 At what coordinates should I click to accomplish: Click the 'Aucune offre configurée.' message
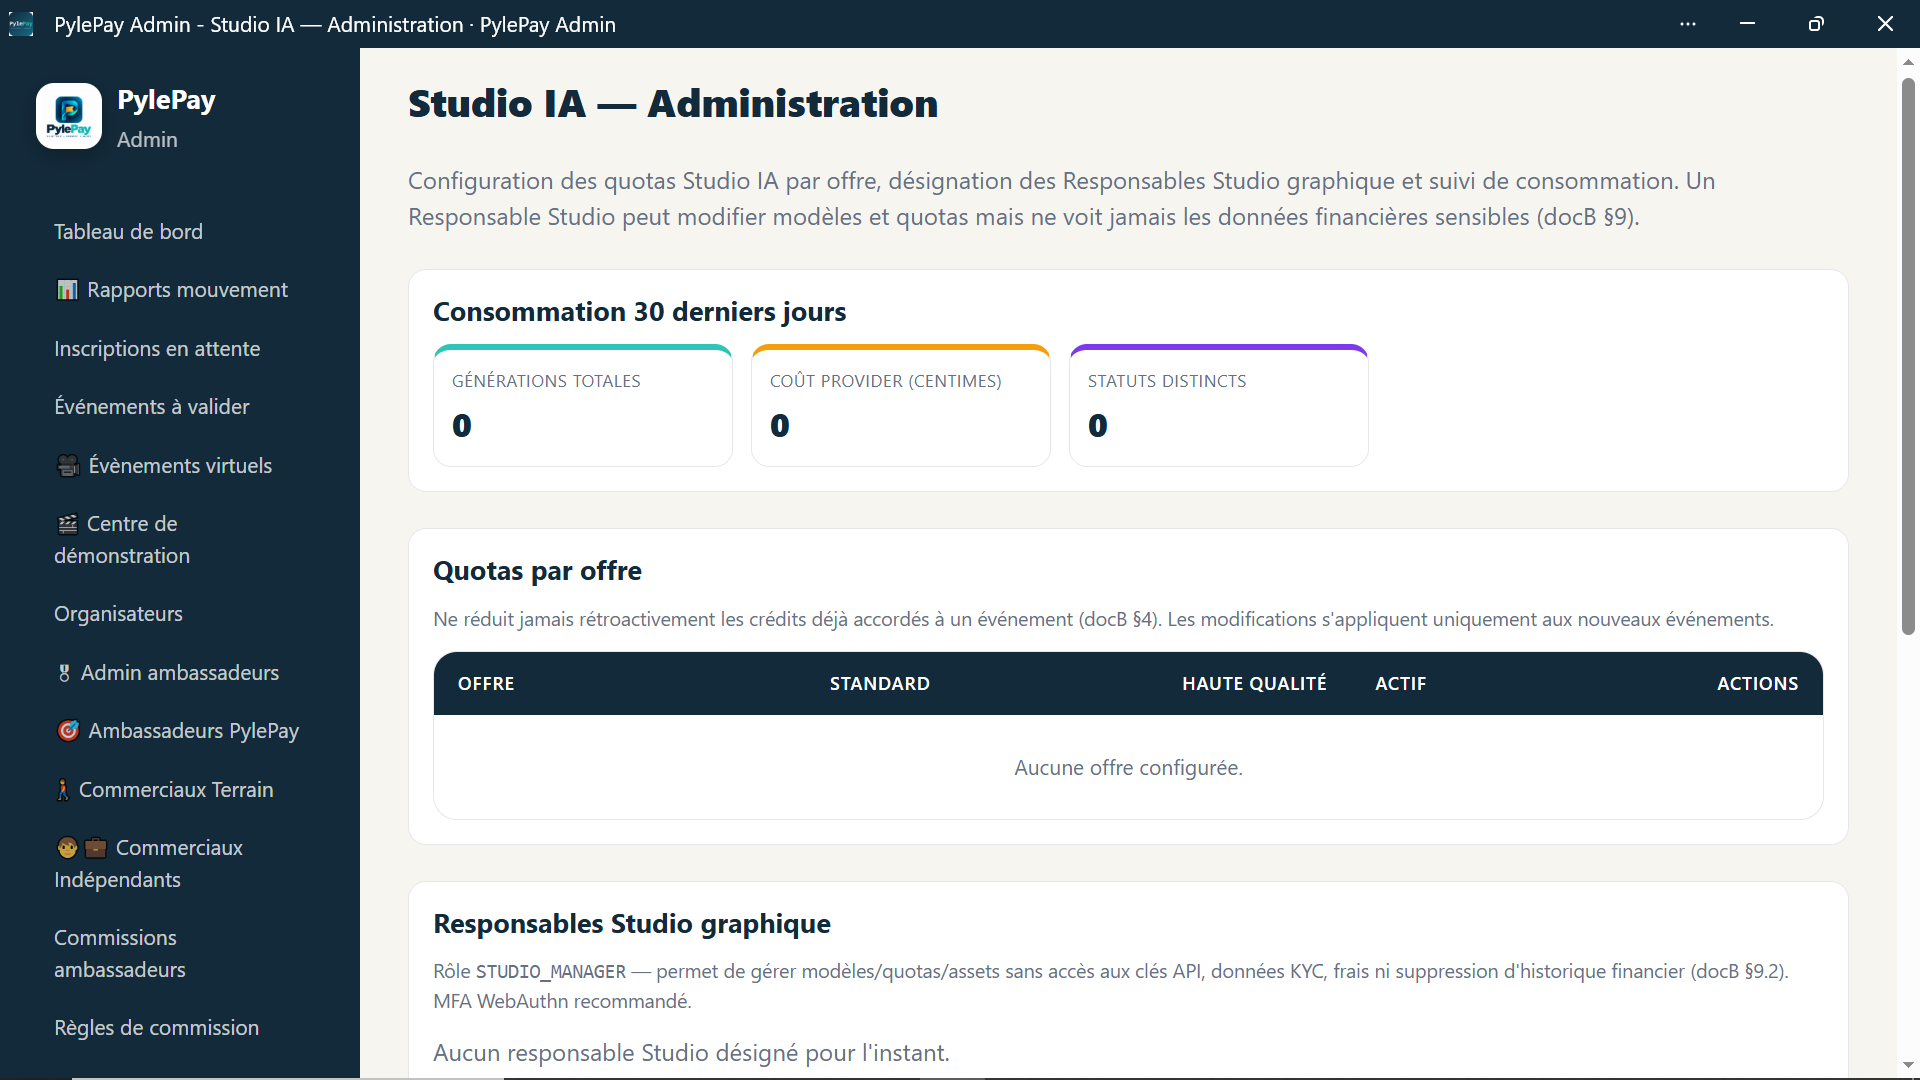click(1128, 768)
